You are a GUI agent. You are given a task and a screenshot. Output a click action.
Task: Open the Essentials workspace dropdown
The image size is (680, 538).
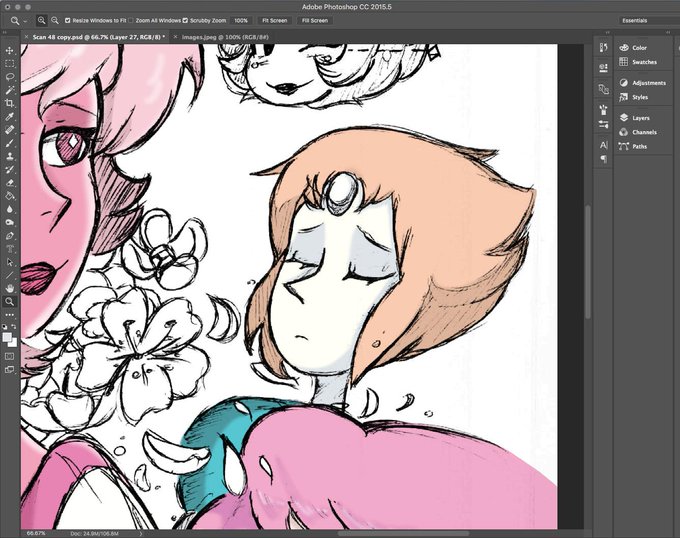click(648, 20)
